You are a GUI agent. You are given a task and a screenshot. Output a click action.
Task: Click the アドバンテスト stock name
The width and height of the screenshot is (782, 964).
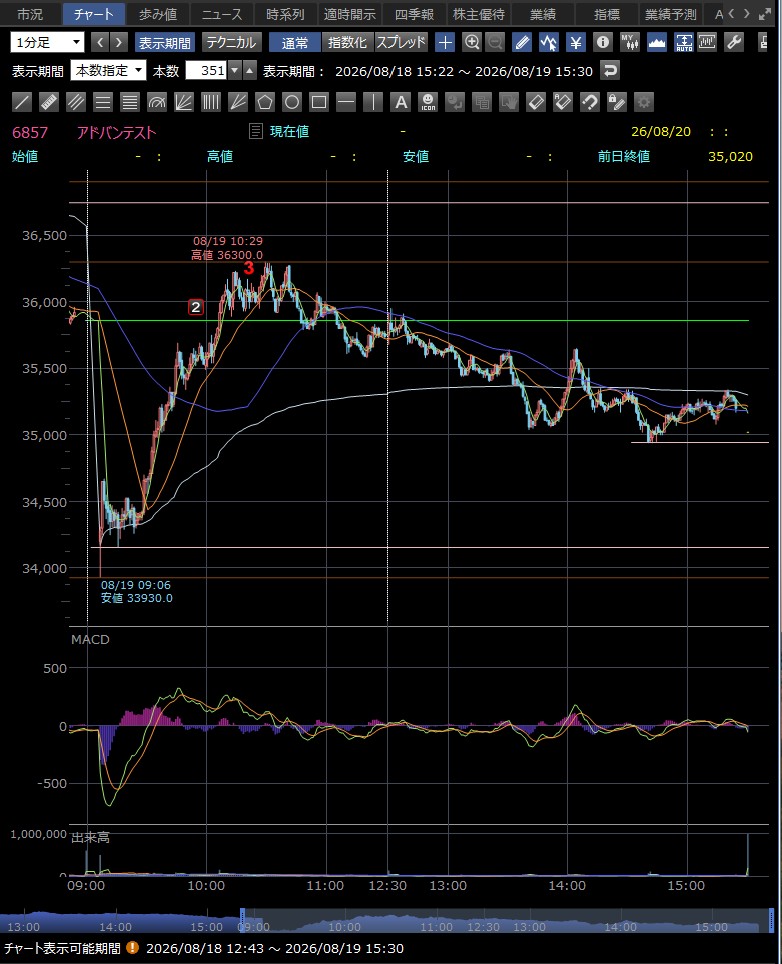tap(116, 132)
